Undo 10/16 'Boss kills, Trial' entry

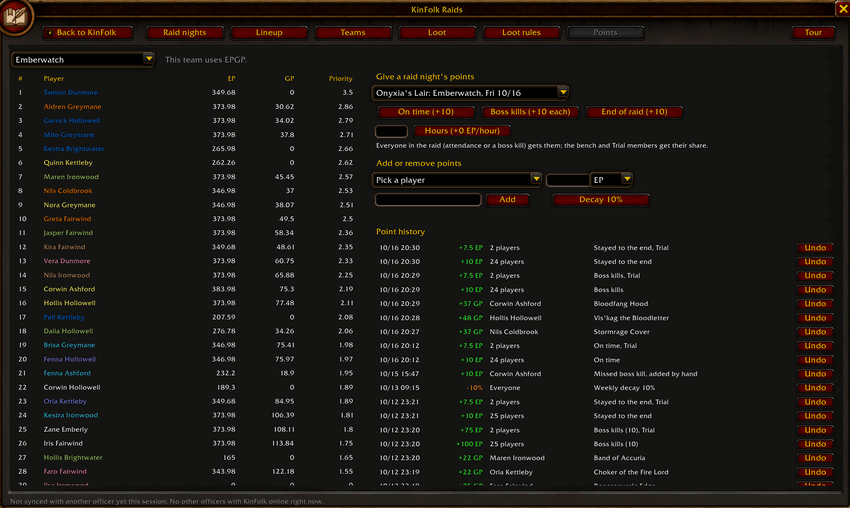point(815,276)
